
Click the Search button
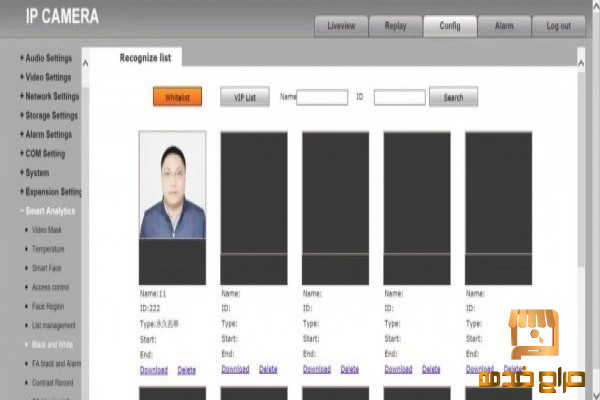[453, 97]
